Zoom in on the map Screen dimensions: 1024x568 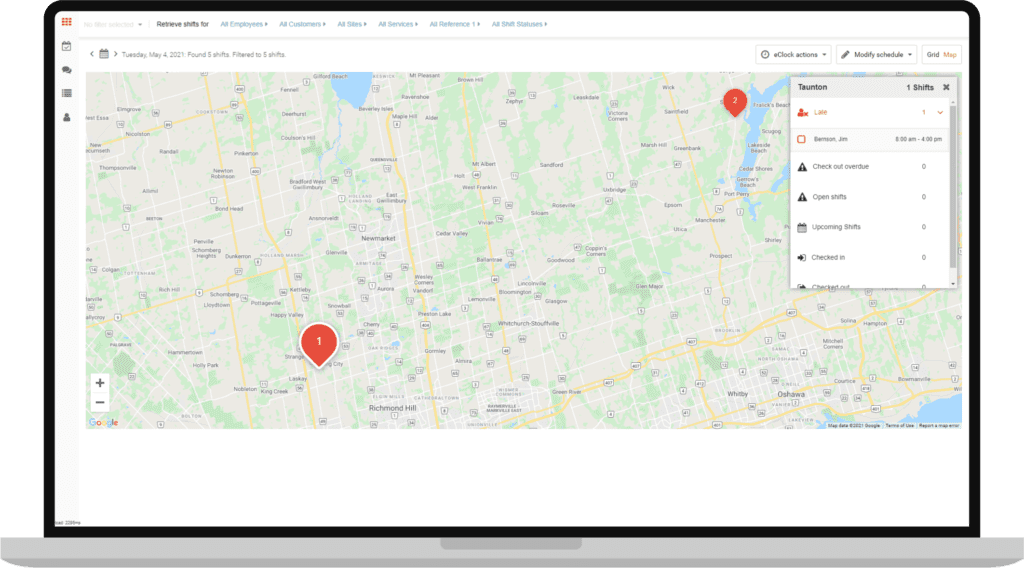(x=99, y=383)
